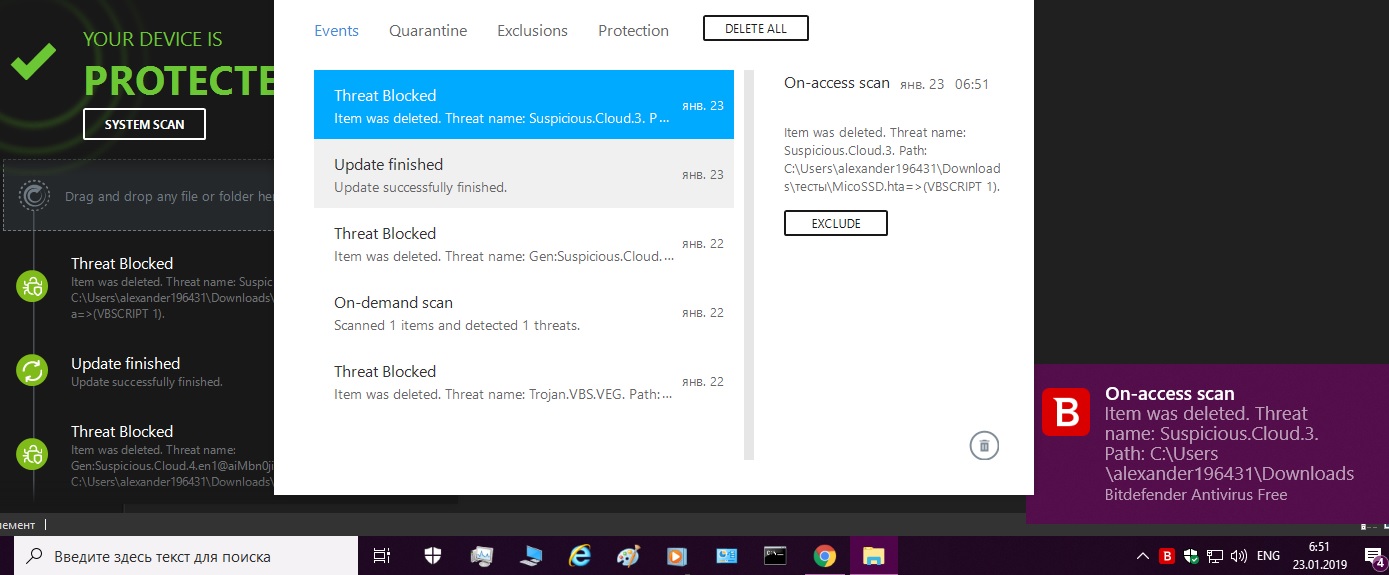Click the green protected checkmark icon
The width and height of the screenshot is (1389, 575).
[x=32, y=61]
